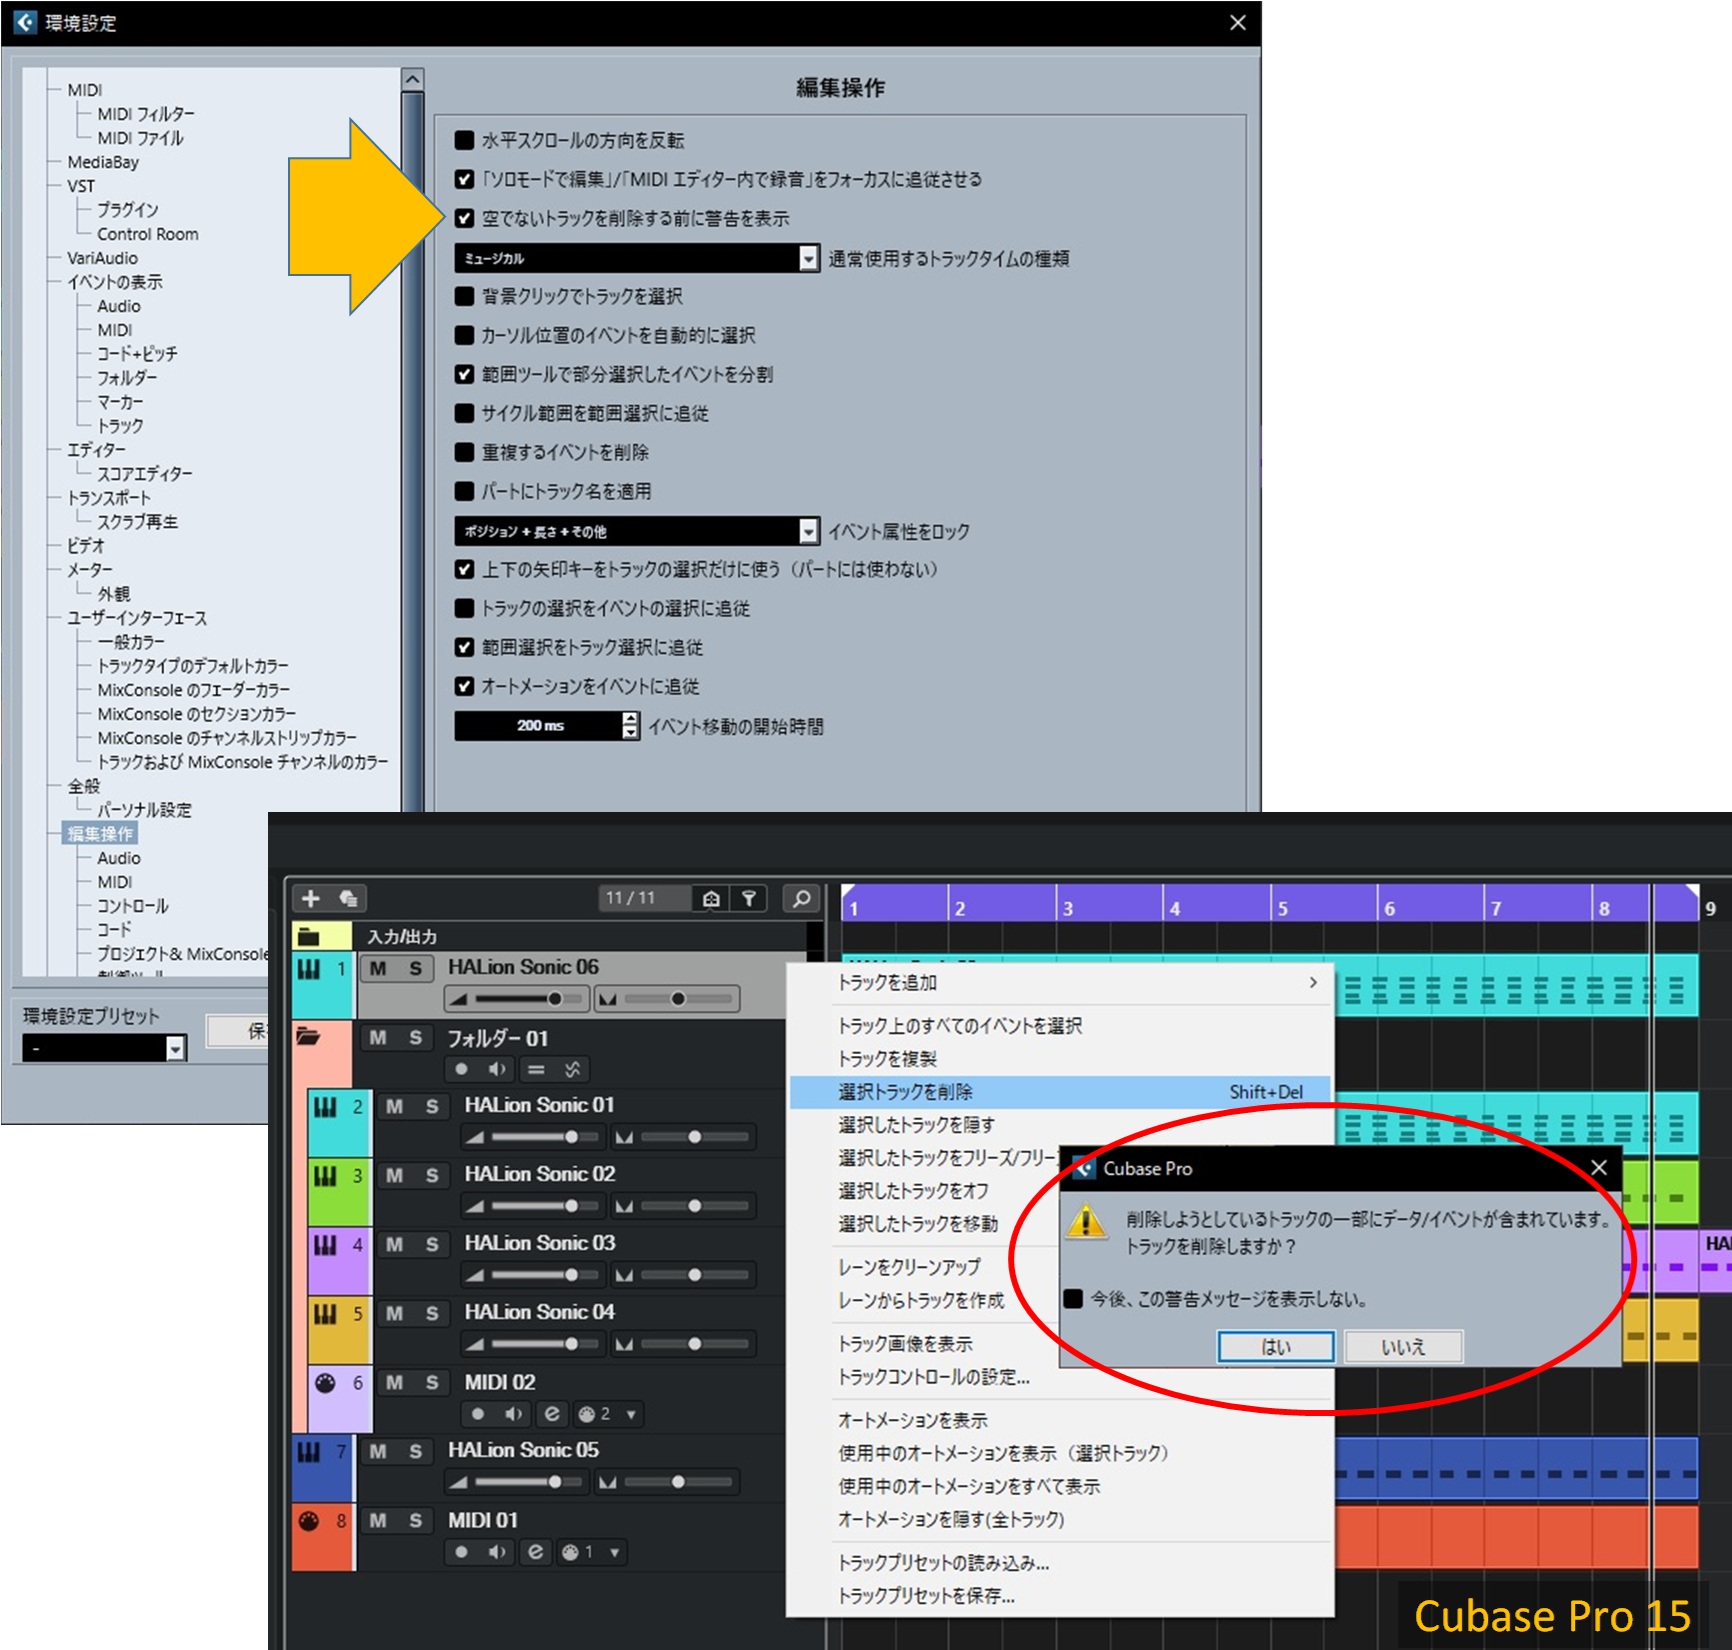Open MIDI 02 edit channel settings icon
The height and width of the screenshot is (1650, 1732).
click(551, 1413)
